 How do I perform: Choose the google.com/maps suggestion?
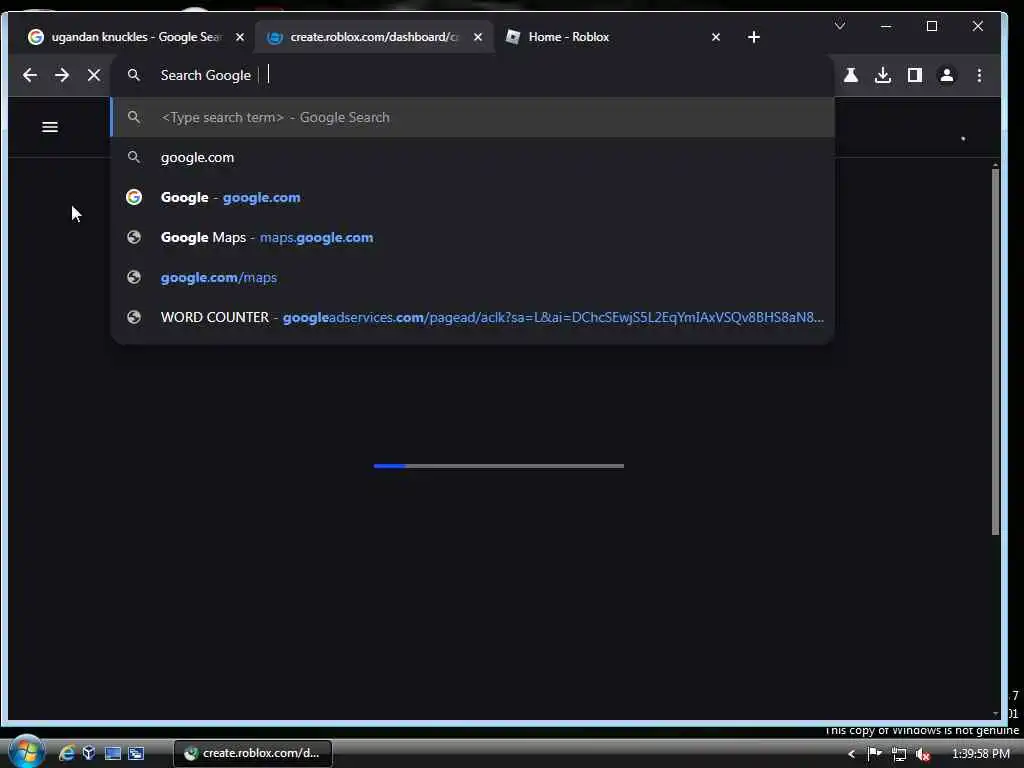(x=473, y=278)
